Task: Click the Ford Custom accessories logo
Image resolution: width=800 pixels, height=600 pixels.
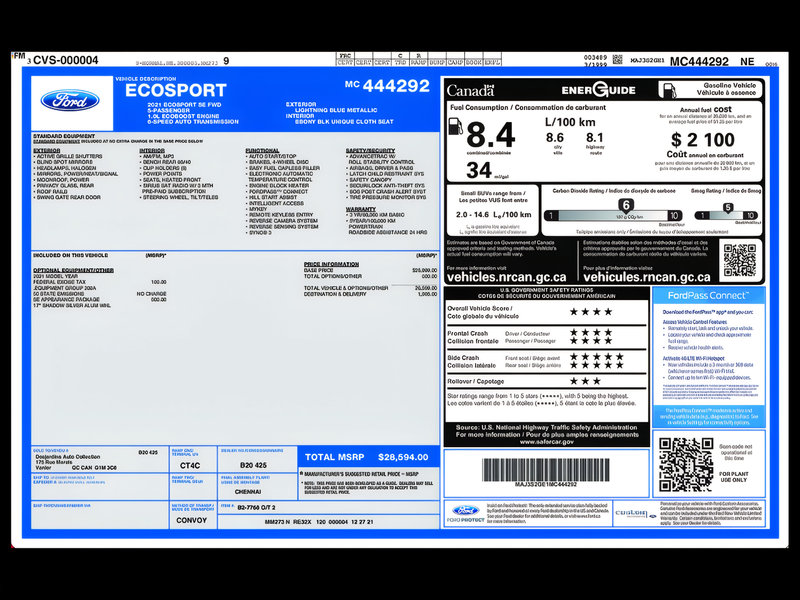Action: pos(634,514)
